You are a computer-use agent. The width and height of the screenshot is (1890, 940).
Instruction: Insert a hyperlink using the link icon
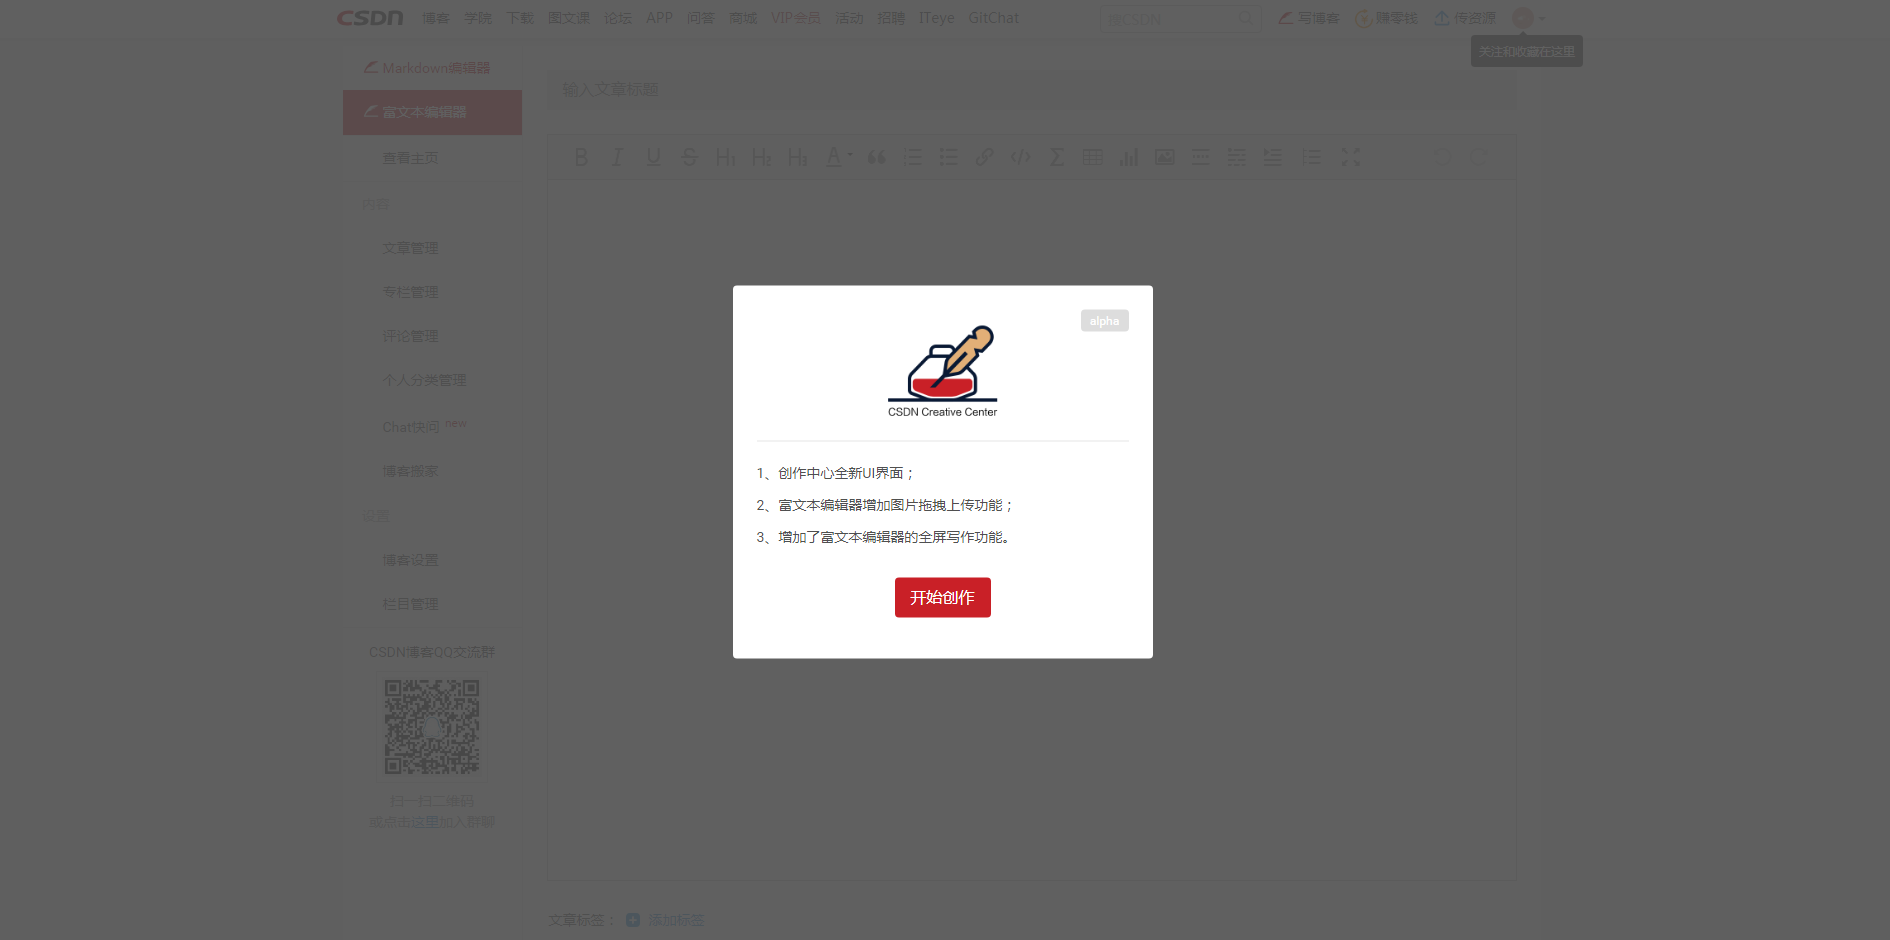point(984,157)
